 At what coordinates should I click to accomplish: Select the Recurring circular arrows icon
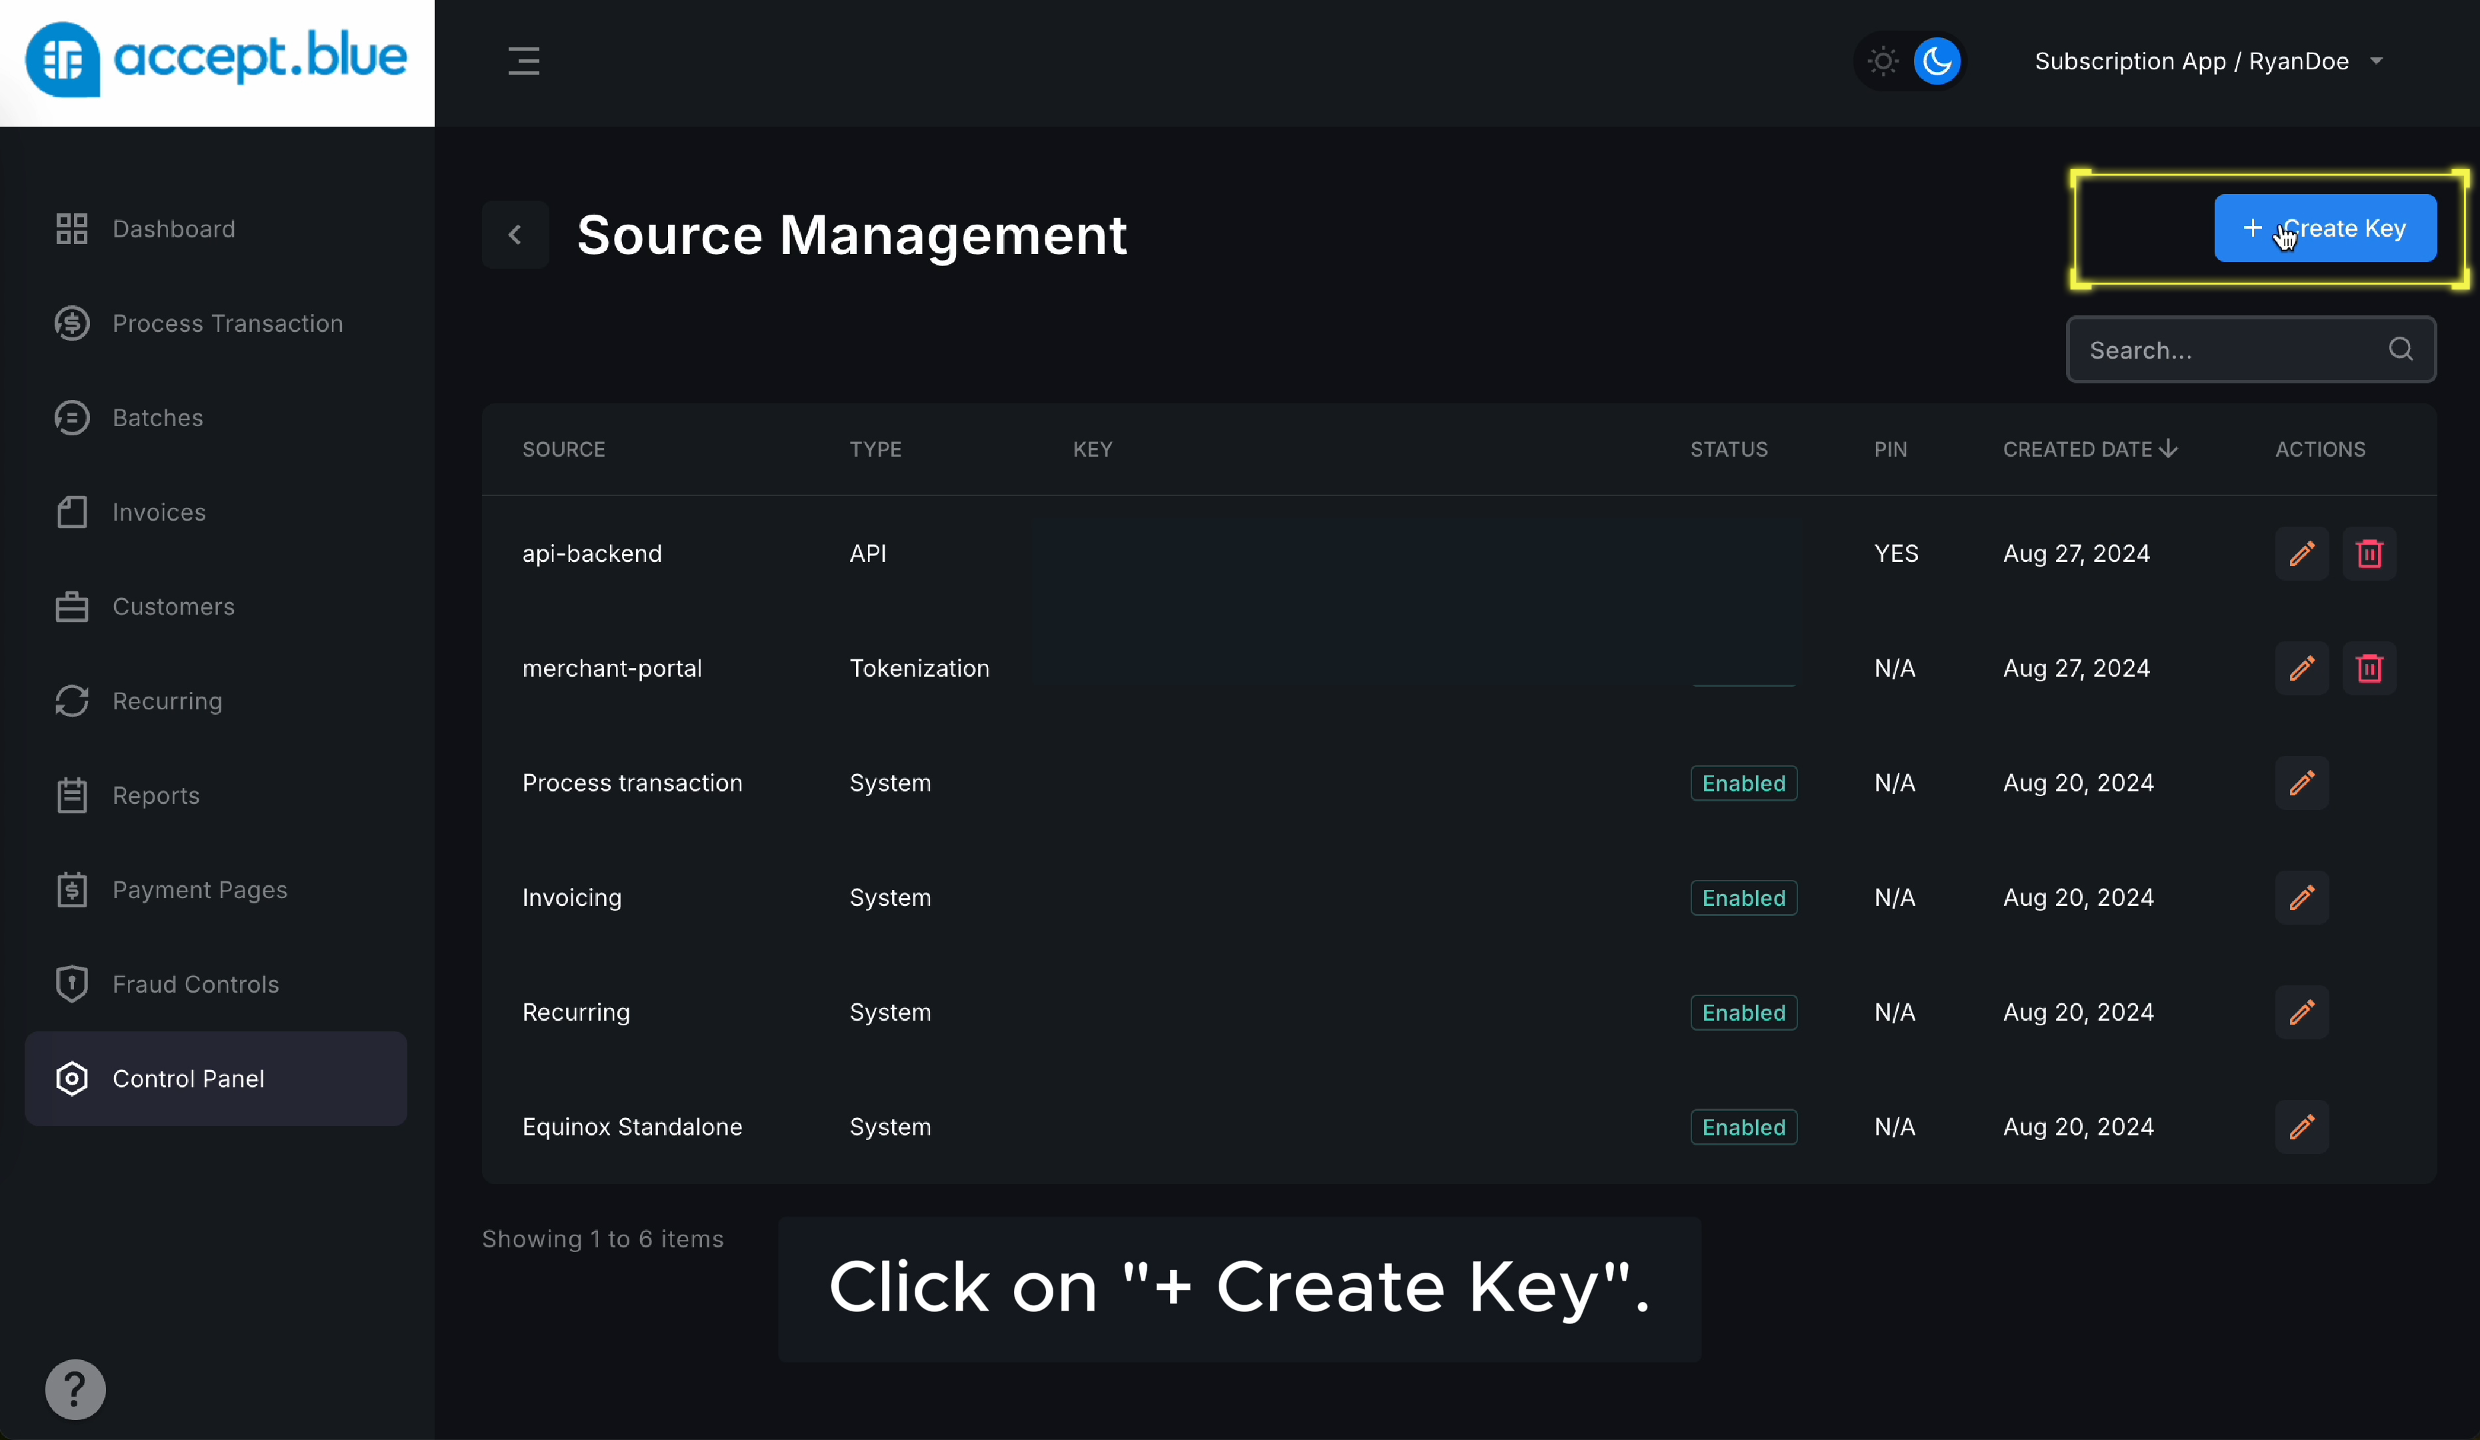71,701
